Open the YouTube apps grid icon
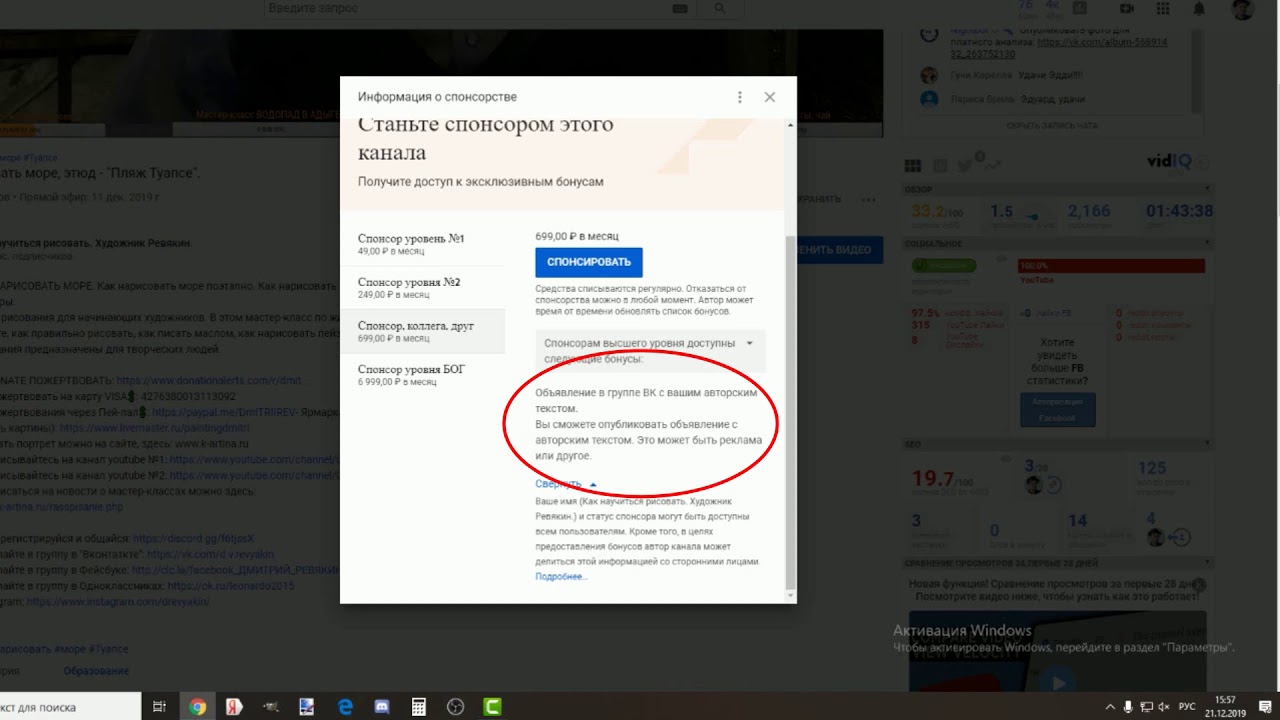Viewport: 1280px width, 720px height. tap(1163, 9)
